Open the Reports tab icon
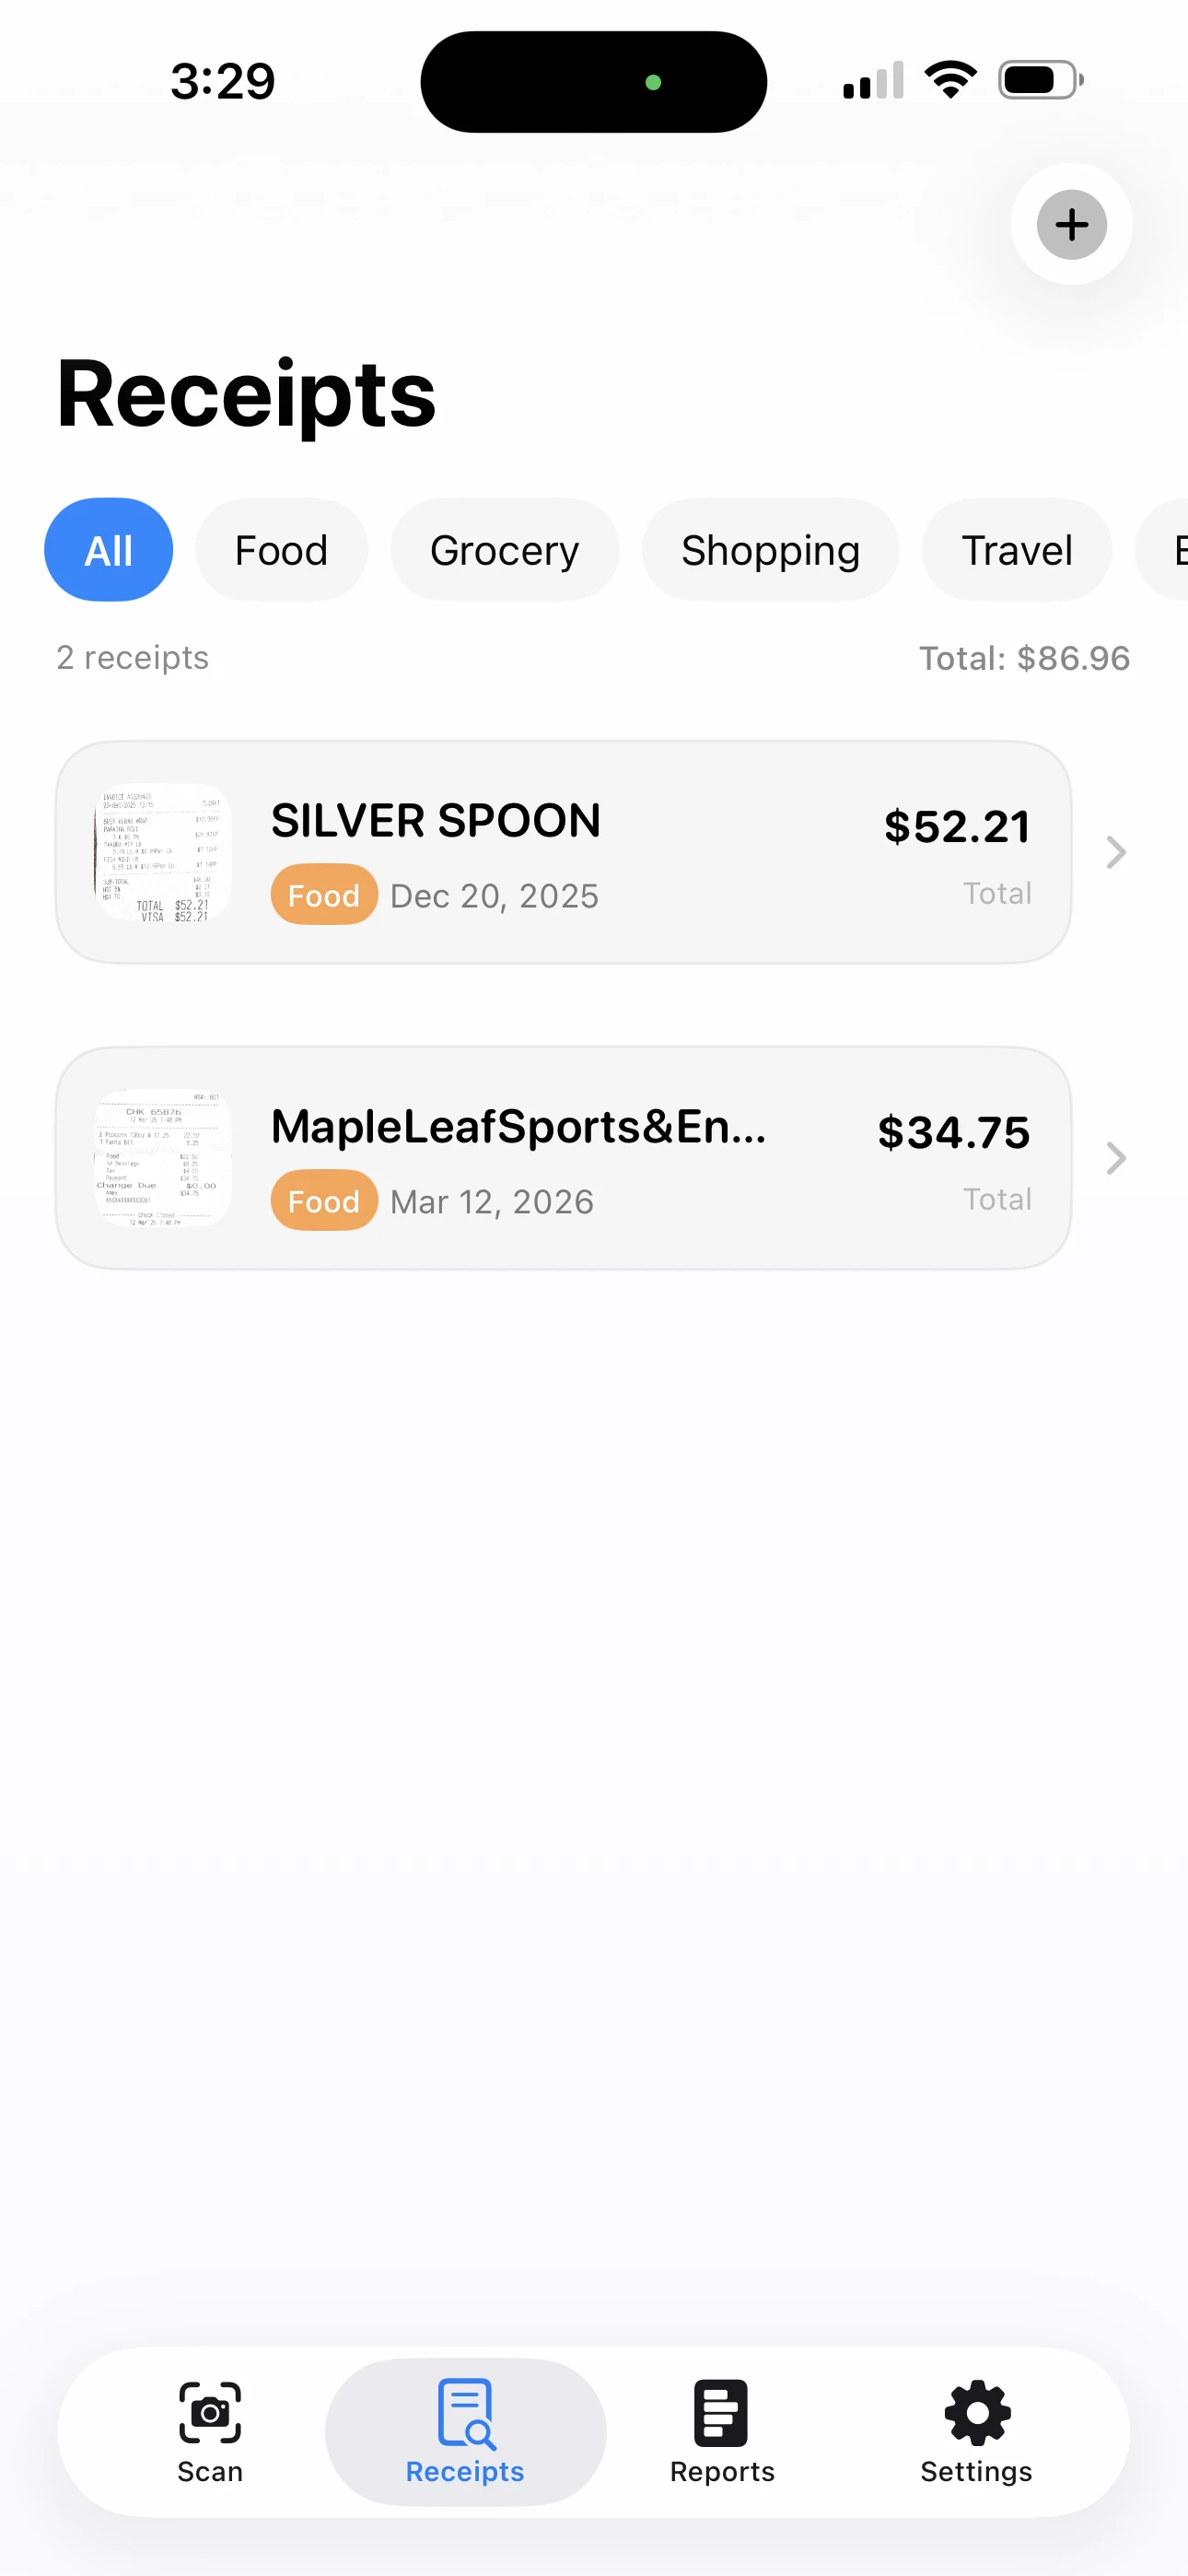The image size is (1188, 2576). [x=721, y=2412]
